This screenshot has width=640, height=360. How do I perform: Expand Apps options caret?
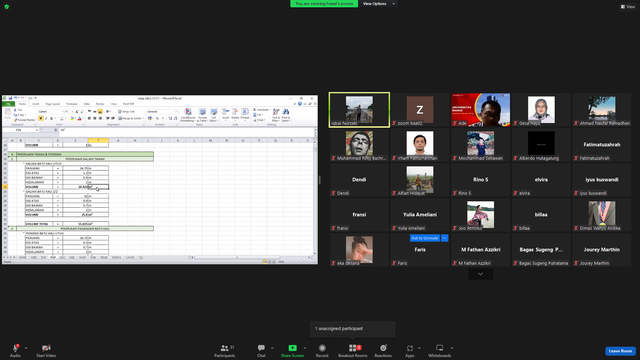click(x=419, y=348)
